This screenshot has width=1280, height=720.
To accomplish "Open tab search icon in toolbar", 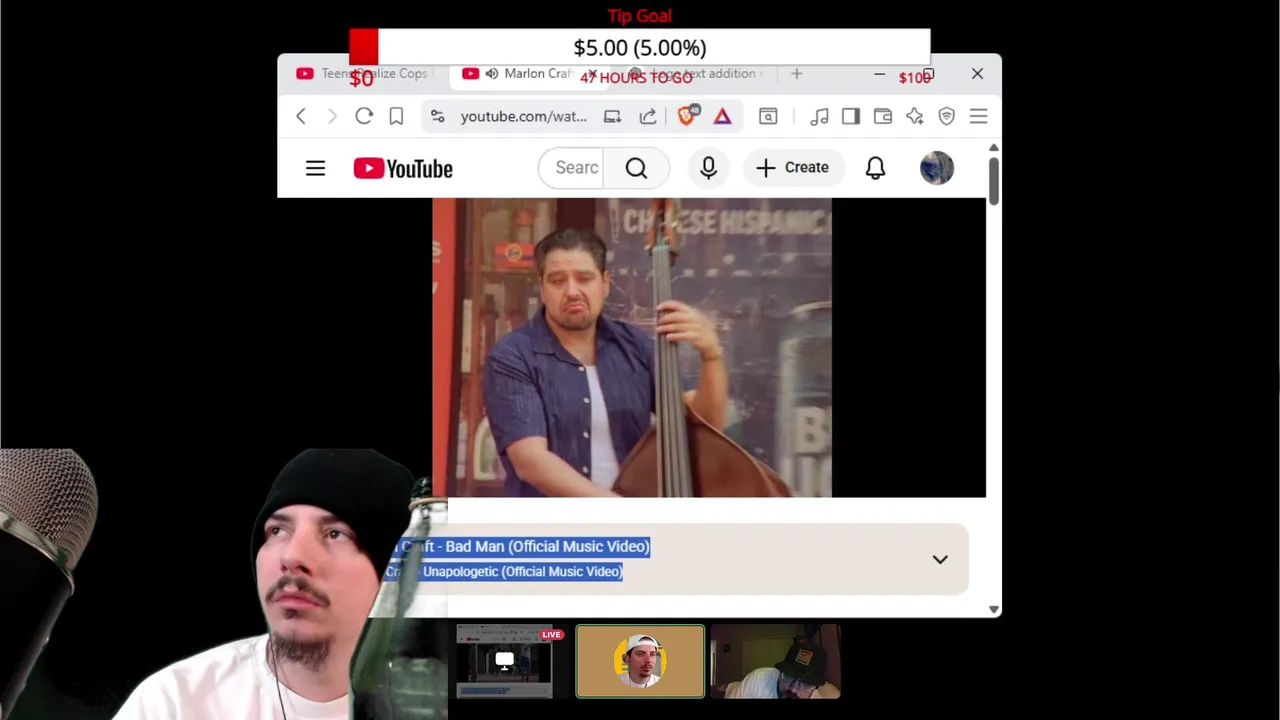I will coord(768,117).
